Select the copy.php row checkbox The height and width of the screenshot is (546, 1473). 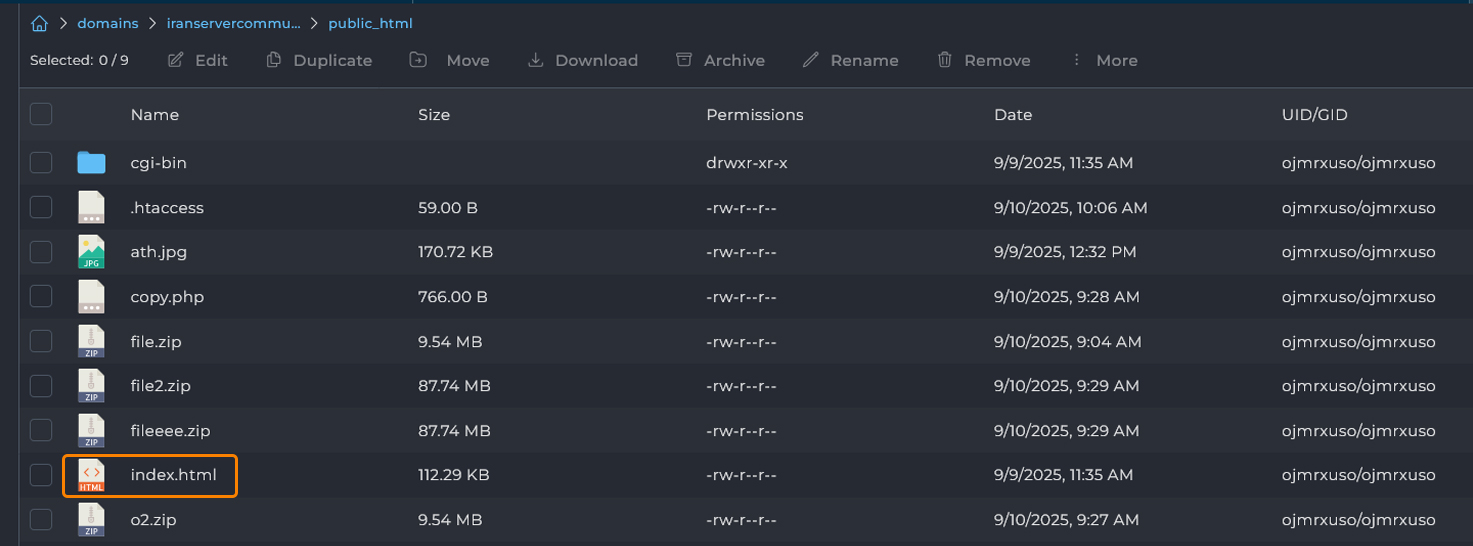[41, 297]
